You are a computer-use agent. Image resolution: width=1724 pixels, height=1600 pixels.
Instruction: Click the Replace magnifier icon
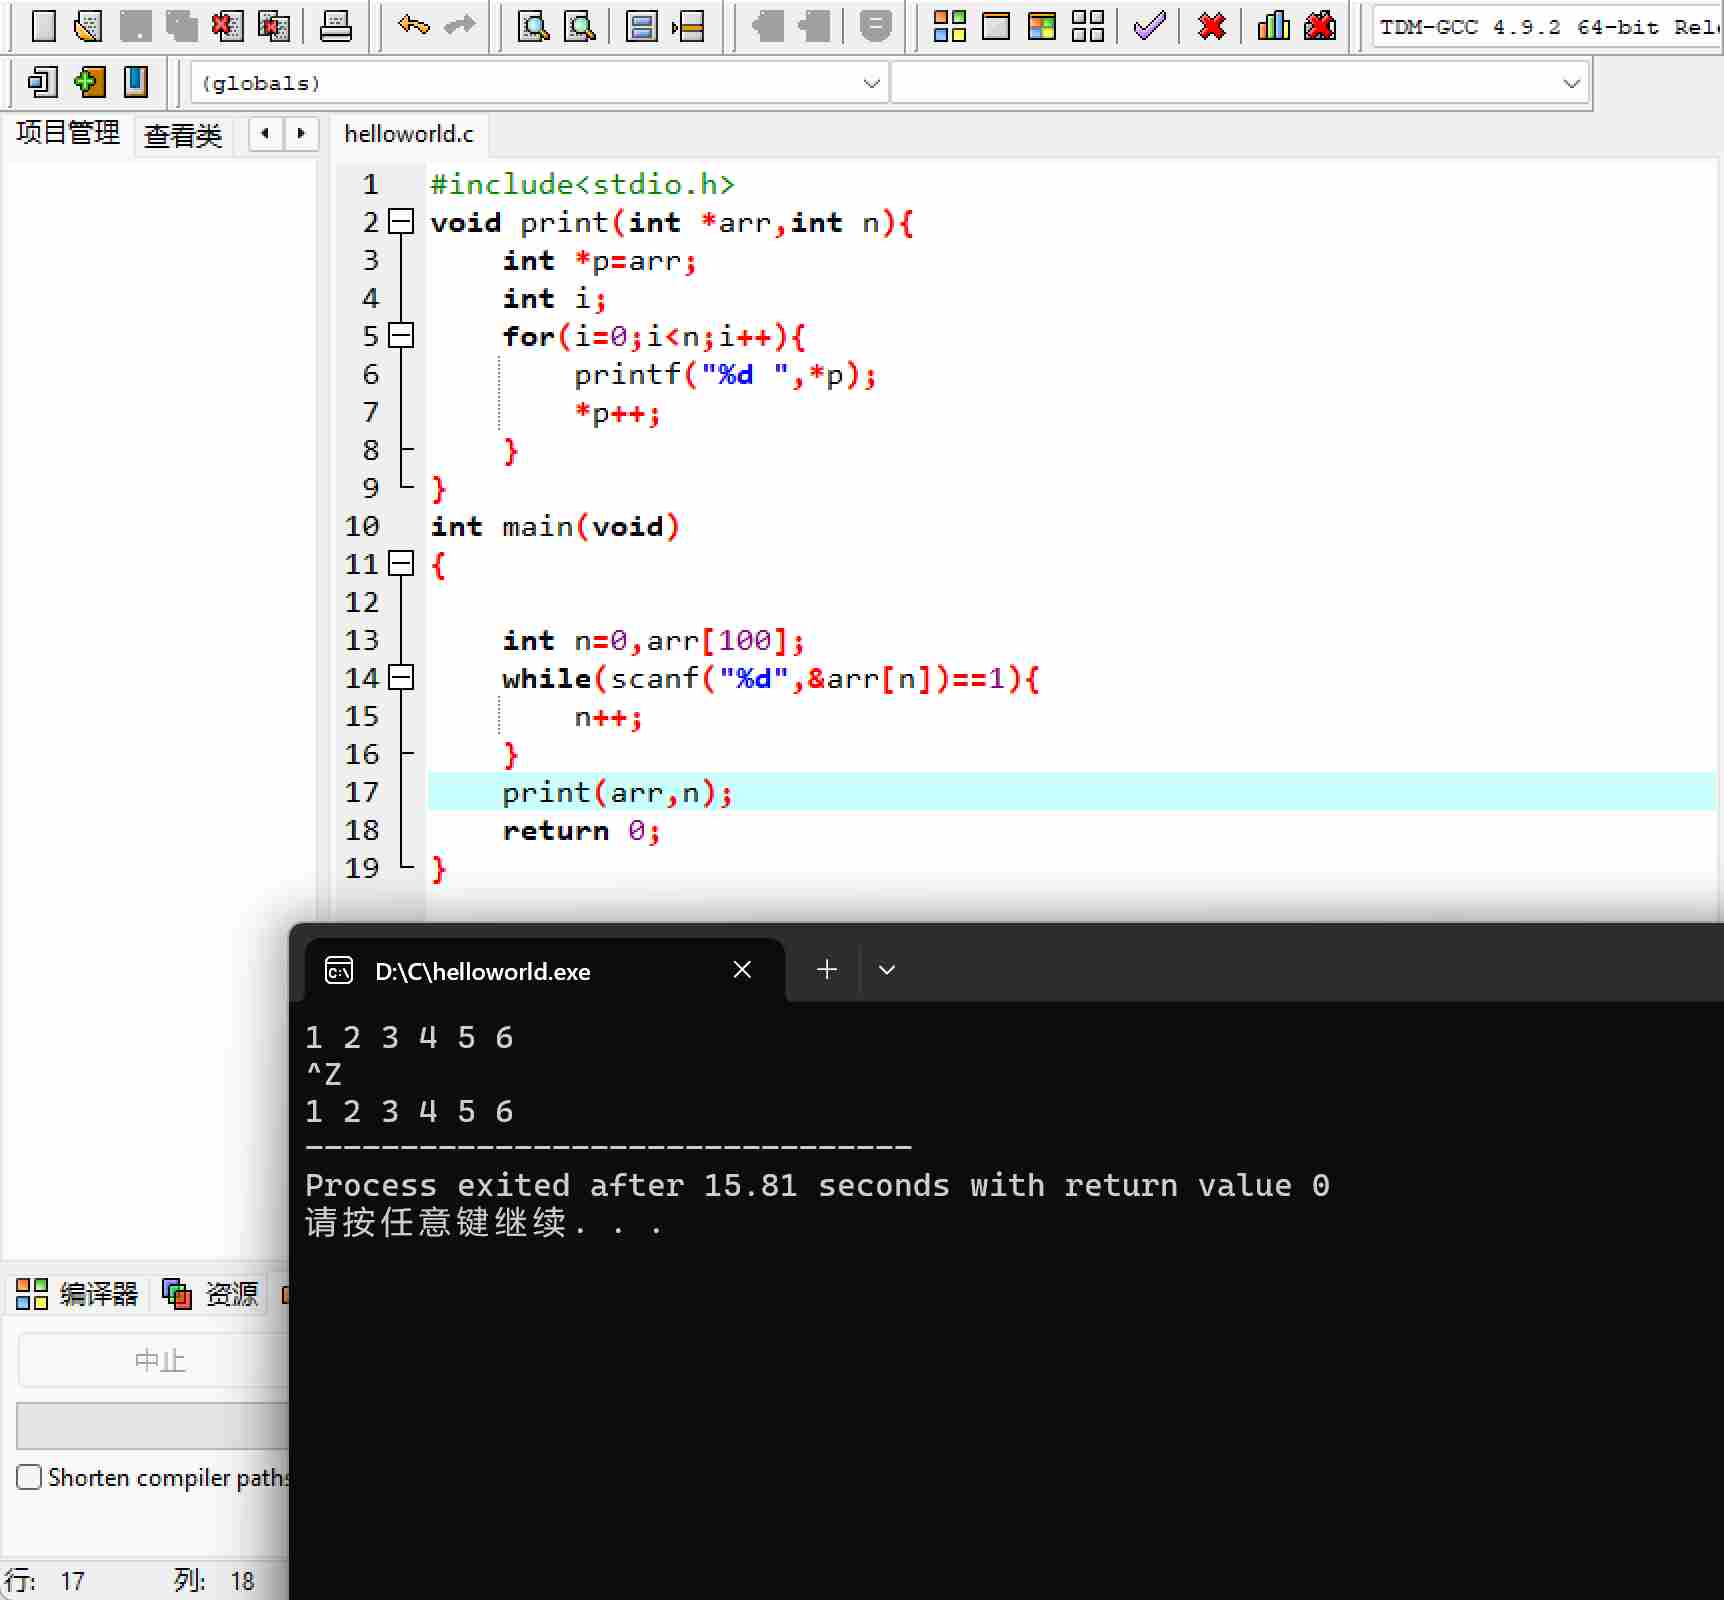(x=580, y=25)
